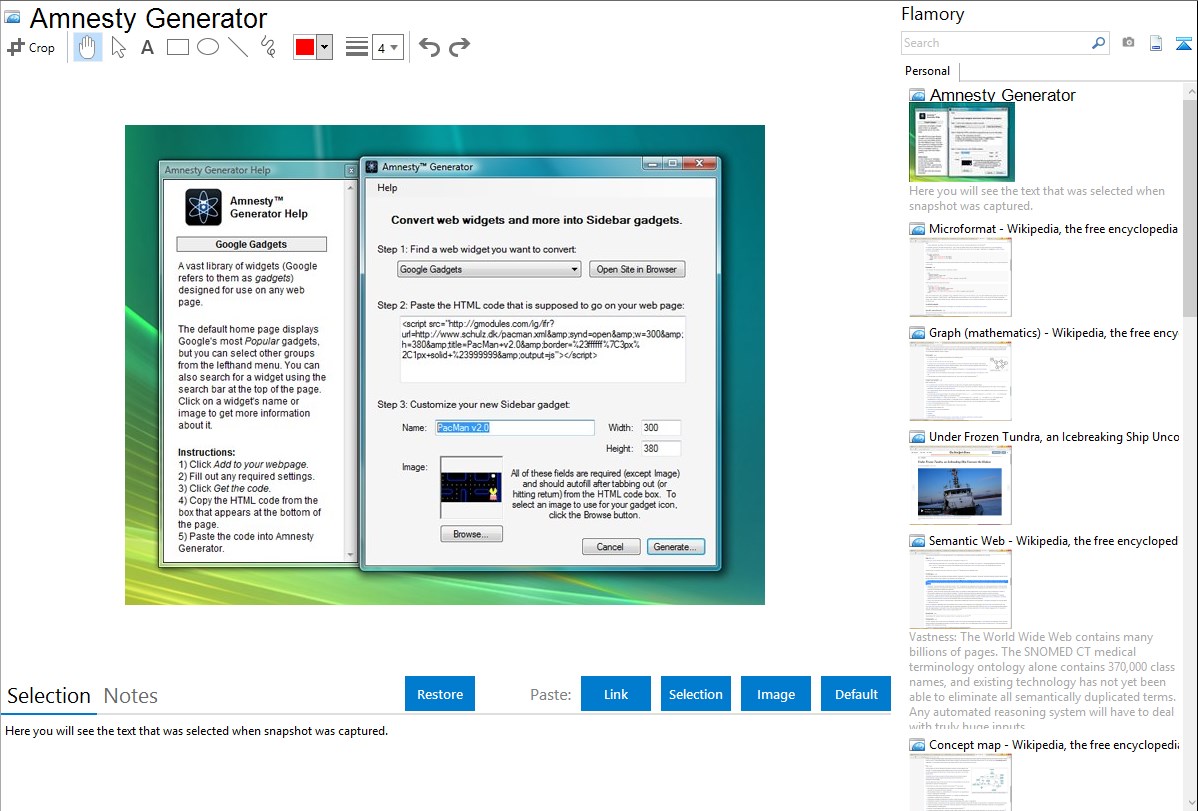Click the Paste Image button

click(x=775, y=694)
